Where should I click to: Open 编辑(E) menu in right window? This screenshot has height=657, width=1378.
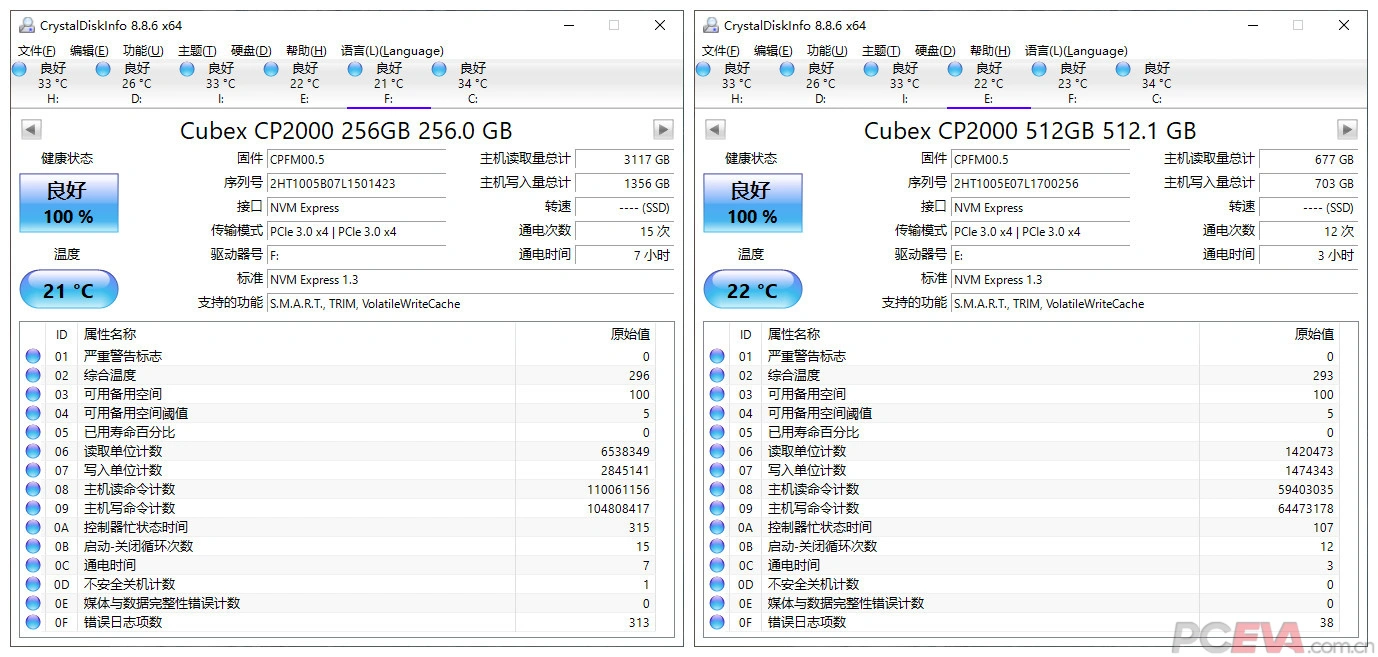tap(774, 51)
